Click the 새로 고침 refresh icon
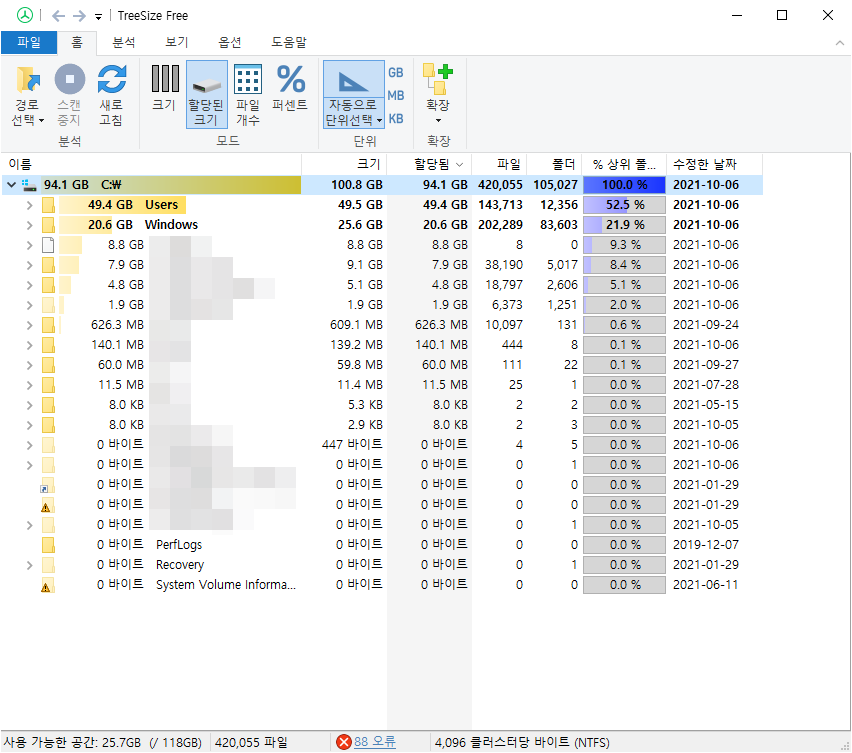The height and width of the screenshot is (753, 852). pyautogui.click(x=112, y=79)
